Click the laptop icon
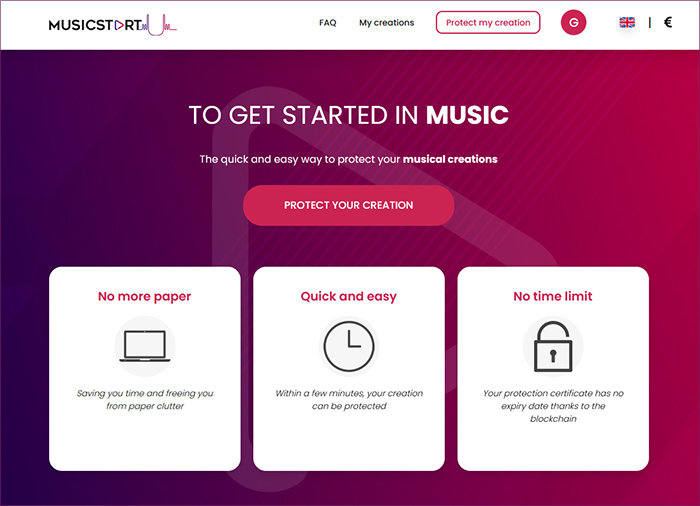 145,346
